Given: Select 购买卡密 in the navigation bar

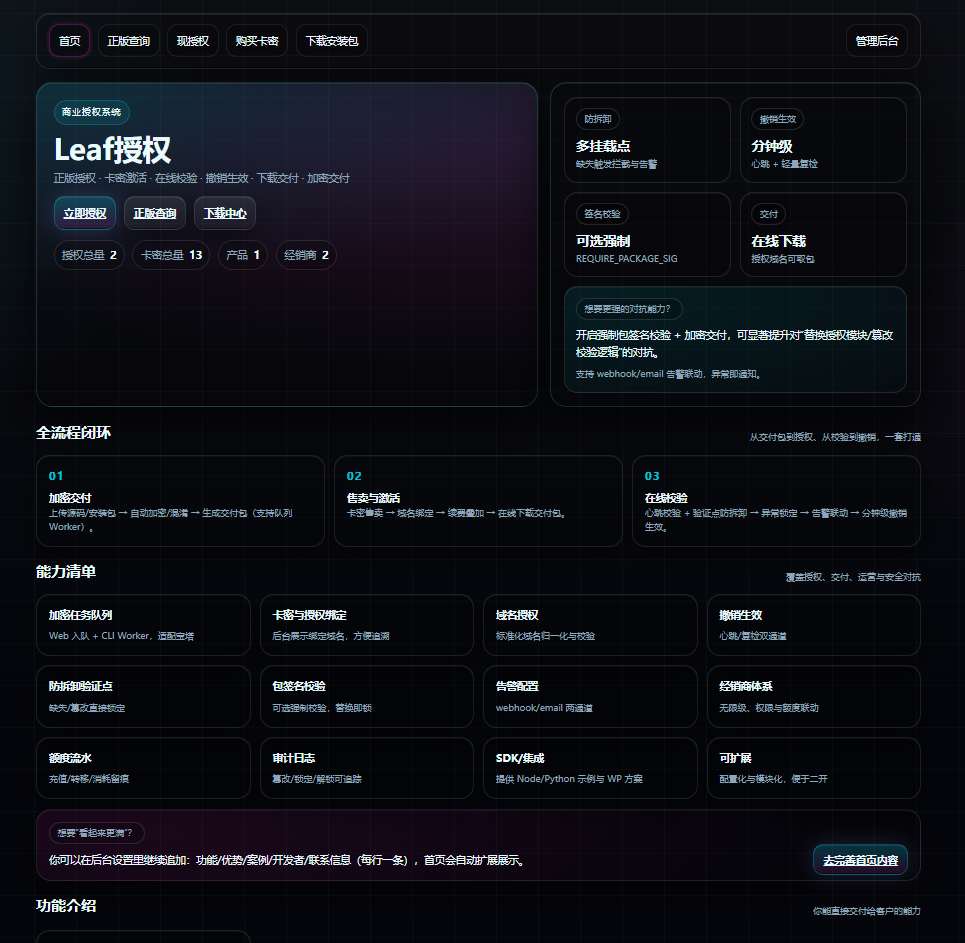Looking at the screenshot, I should [257, 41].
